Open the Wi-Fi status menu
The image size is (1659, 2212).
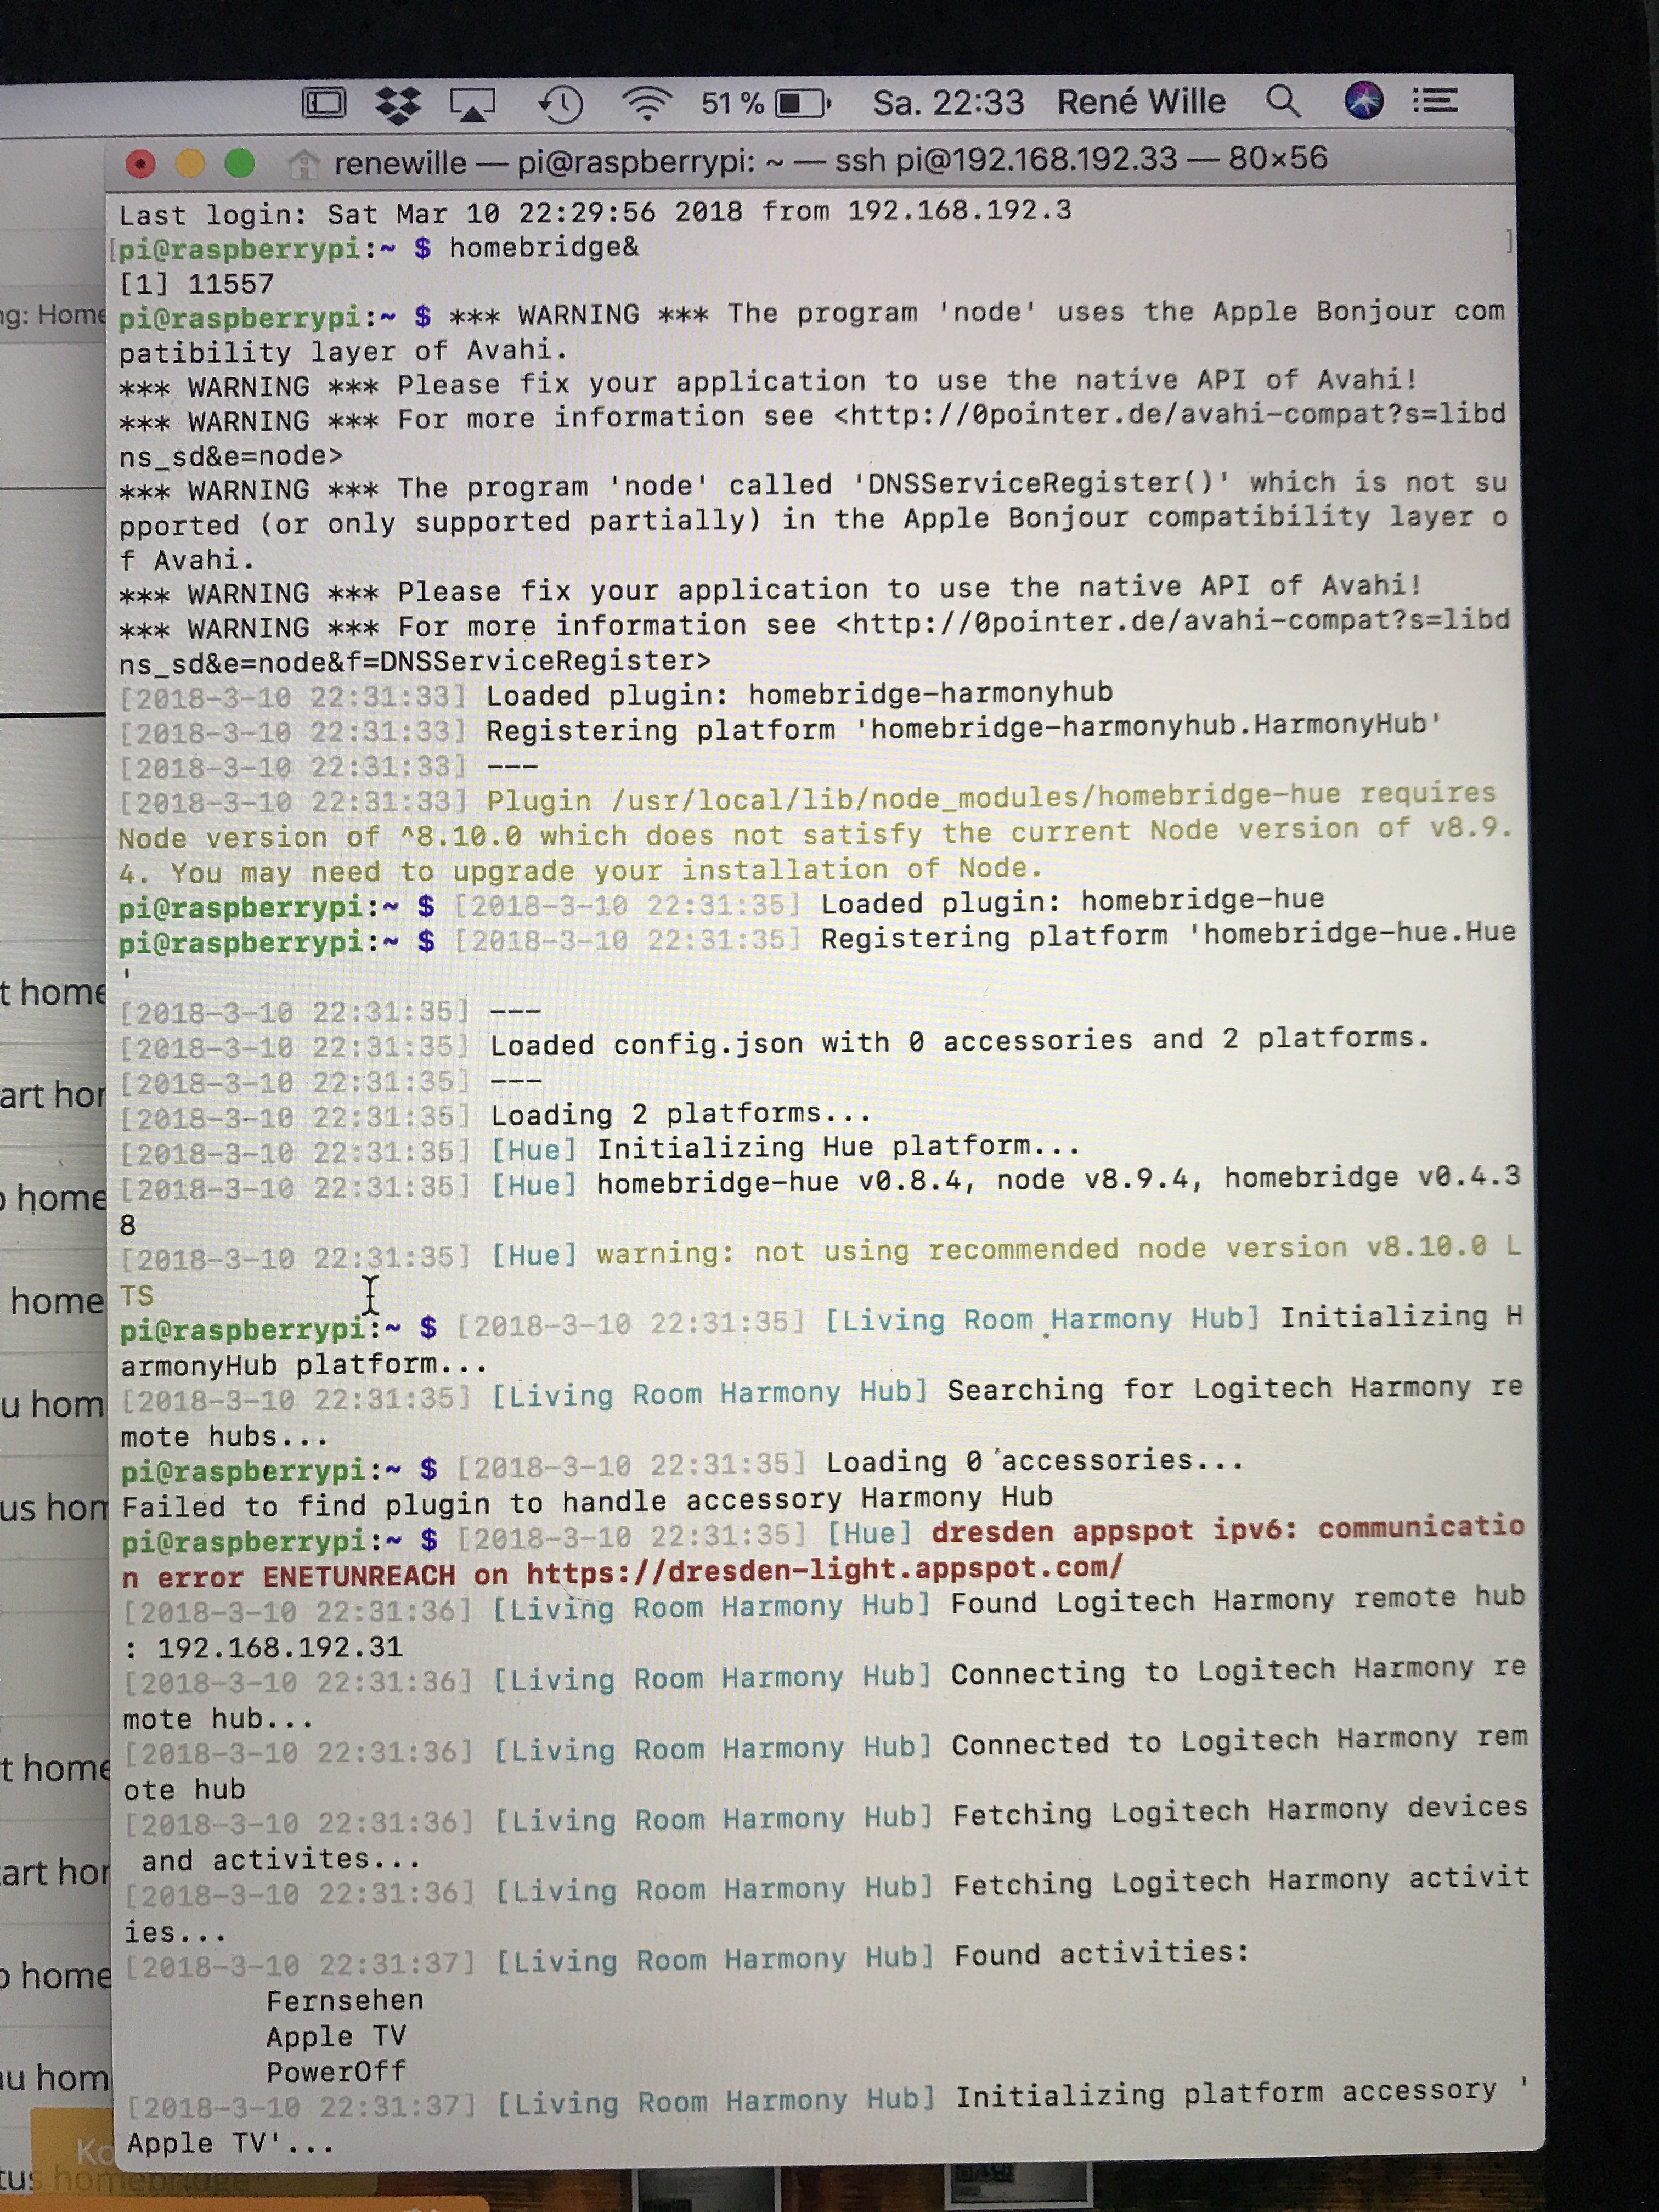[x=647, y=103]
